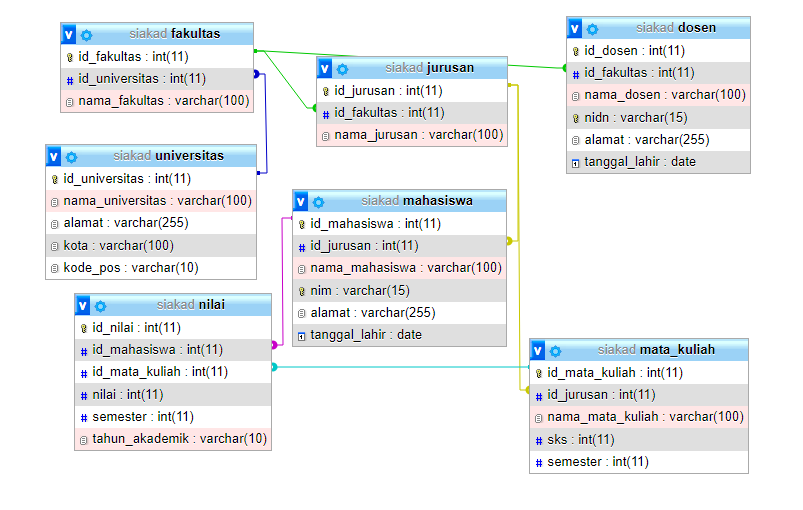Click the key icon beside id_jurusan in jurusan
This screenshot has width=803, height=510.
pos(326,92)
